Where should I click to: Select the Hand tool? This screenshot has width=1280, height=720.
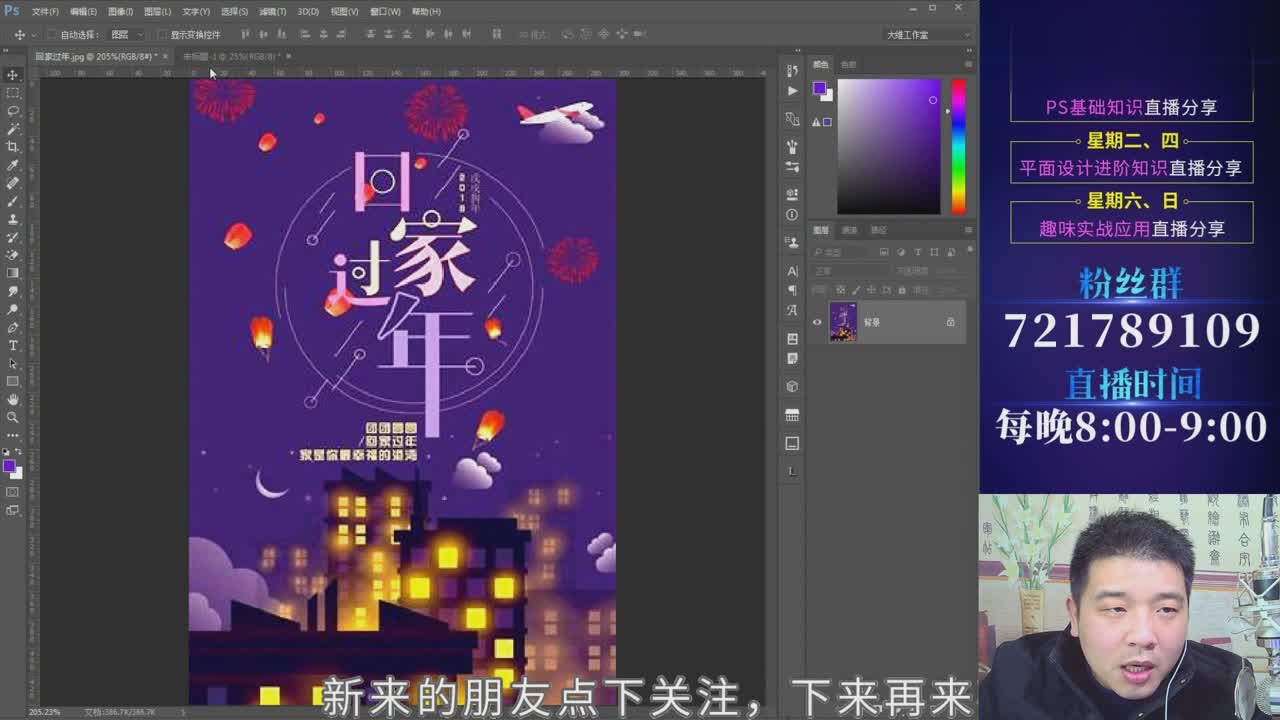pyautogui.click(x=13, y=399)
